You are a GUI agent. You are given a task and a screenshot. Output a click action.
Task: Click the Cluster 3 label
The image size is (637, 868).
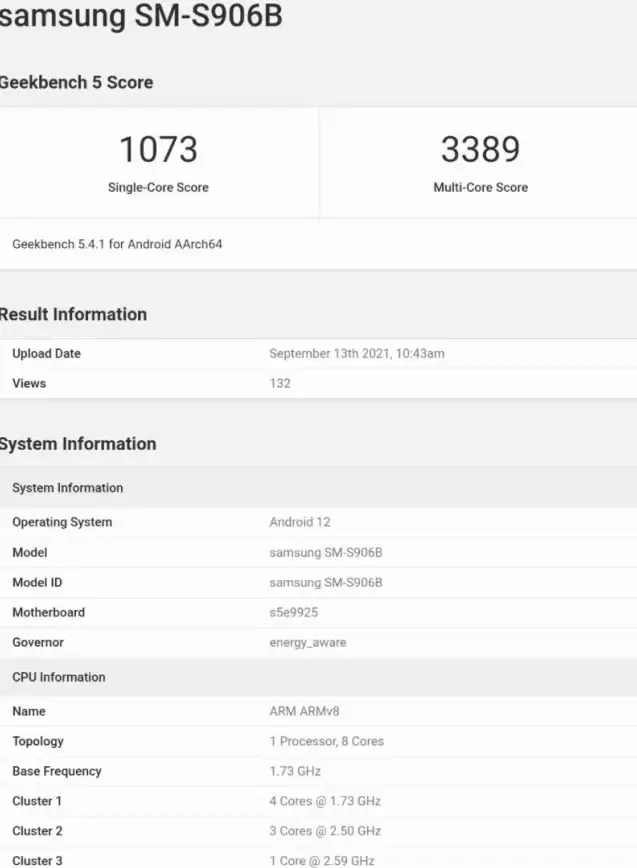tap(37, 861)
